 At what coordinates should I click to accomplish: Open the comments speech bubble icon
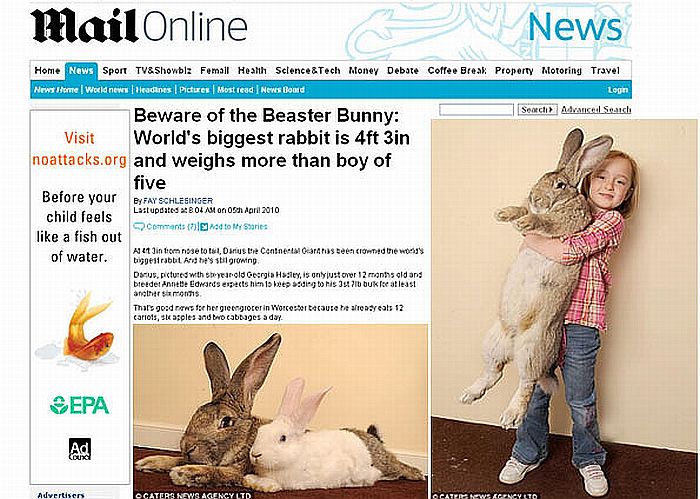coord(139,227)
